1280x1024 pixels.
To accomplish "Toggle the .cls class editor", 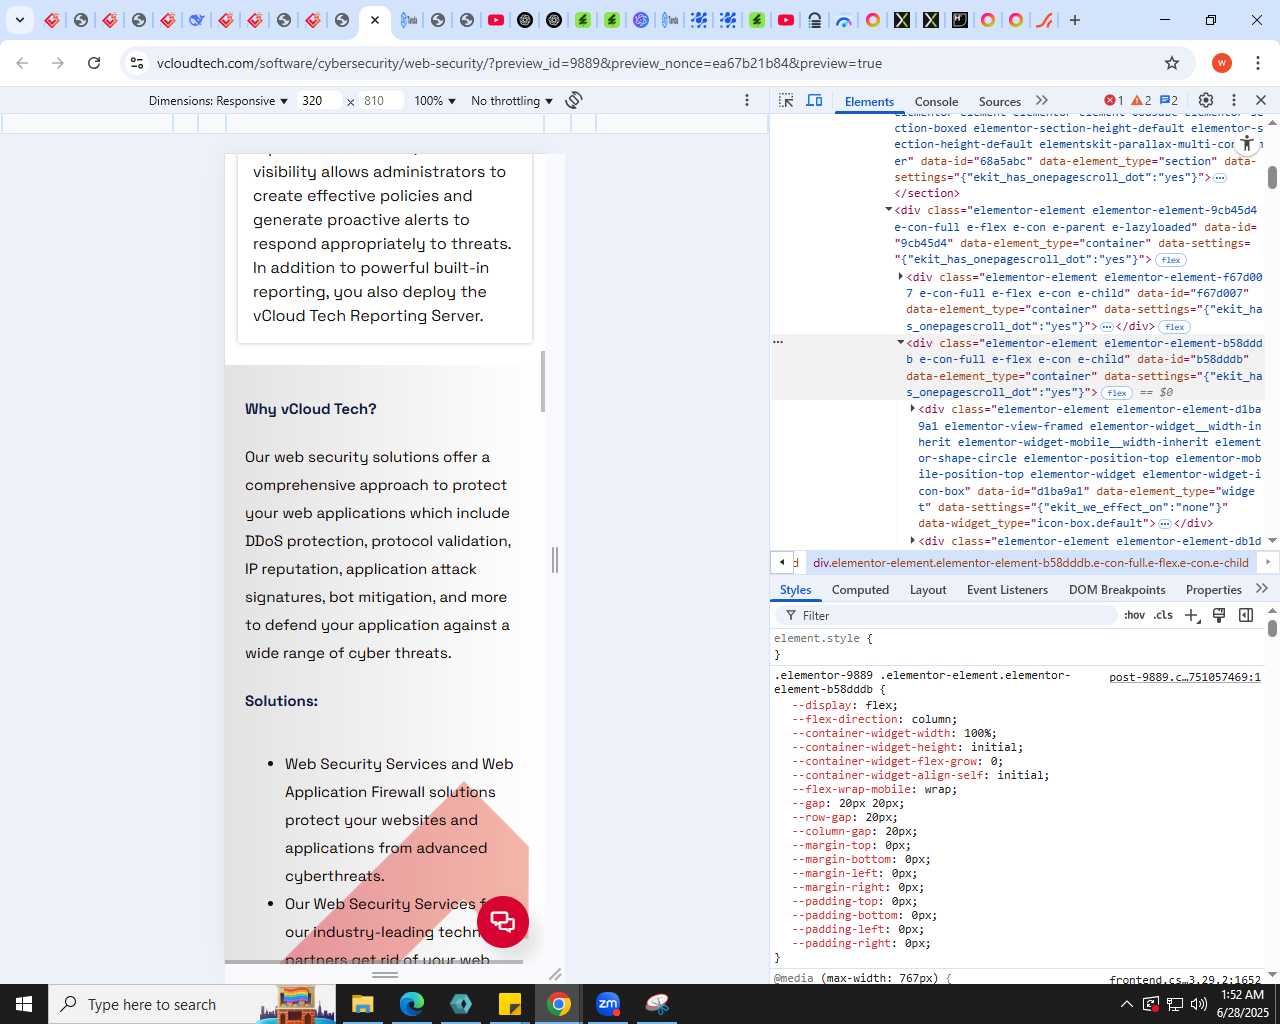I will [1163, 616].
